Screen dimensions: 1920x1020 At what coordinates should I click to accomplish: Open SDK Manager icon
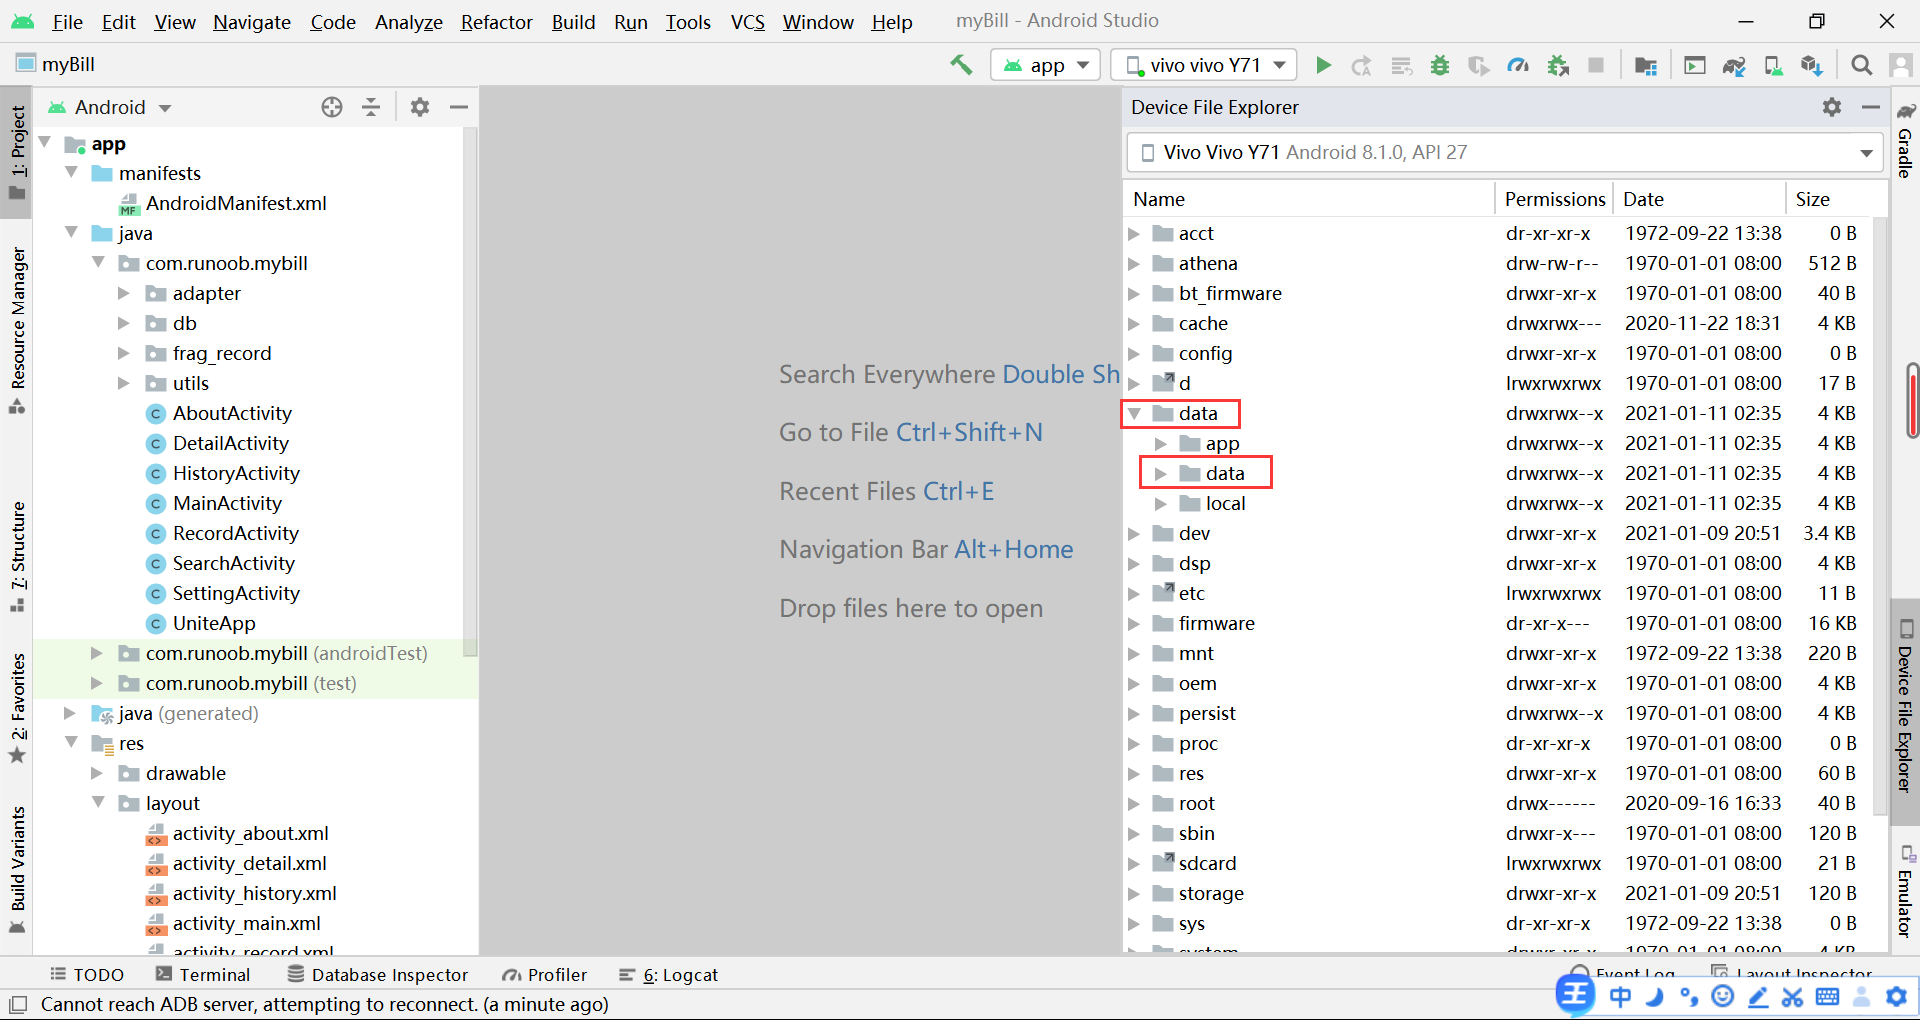(x=1812, y=65)
